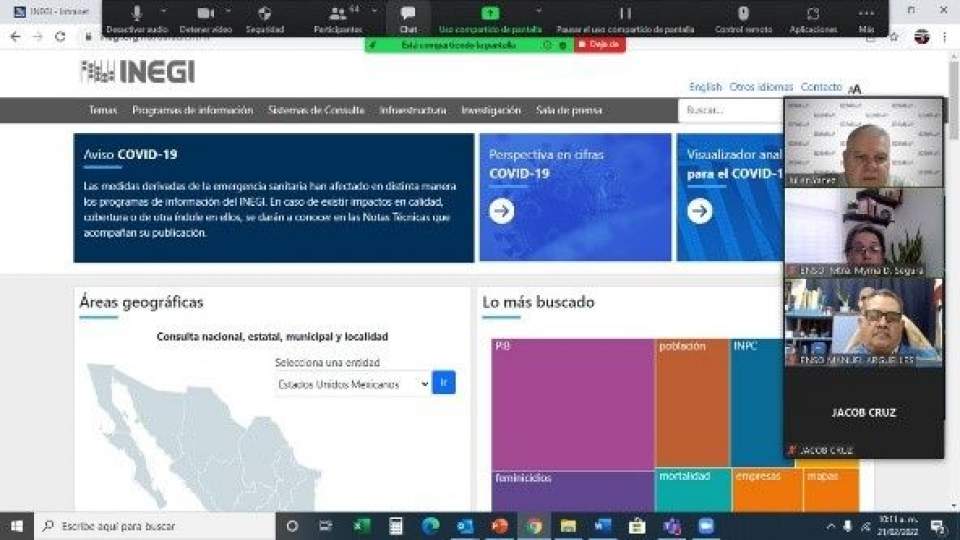This screenshot has height=540, width=960.
Task: Open Windows Start menu
Action: tap(17, 526)
